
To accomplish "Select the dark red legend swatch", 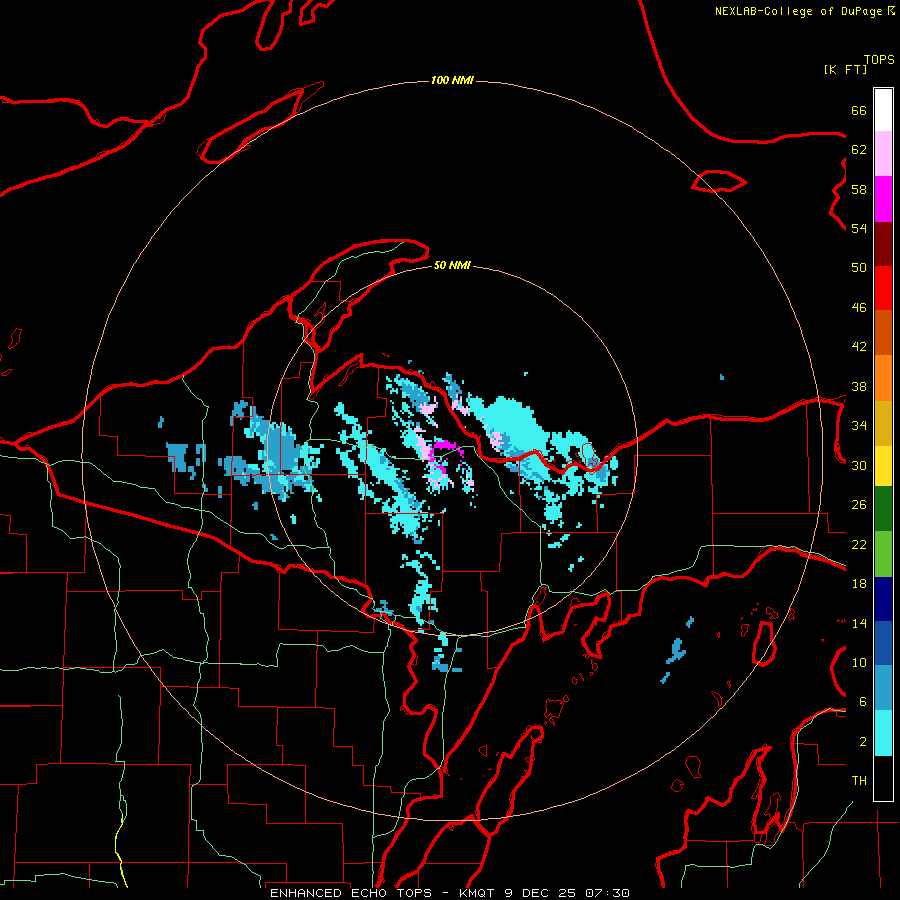I will pos(883,244).
